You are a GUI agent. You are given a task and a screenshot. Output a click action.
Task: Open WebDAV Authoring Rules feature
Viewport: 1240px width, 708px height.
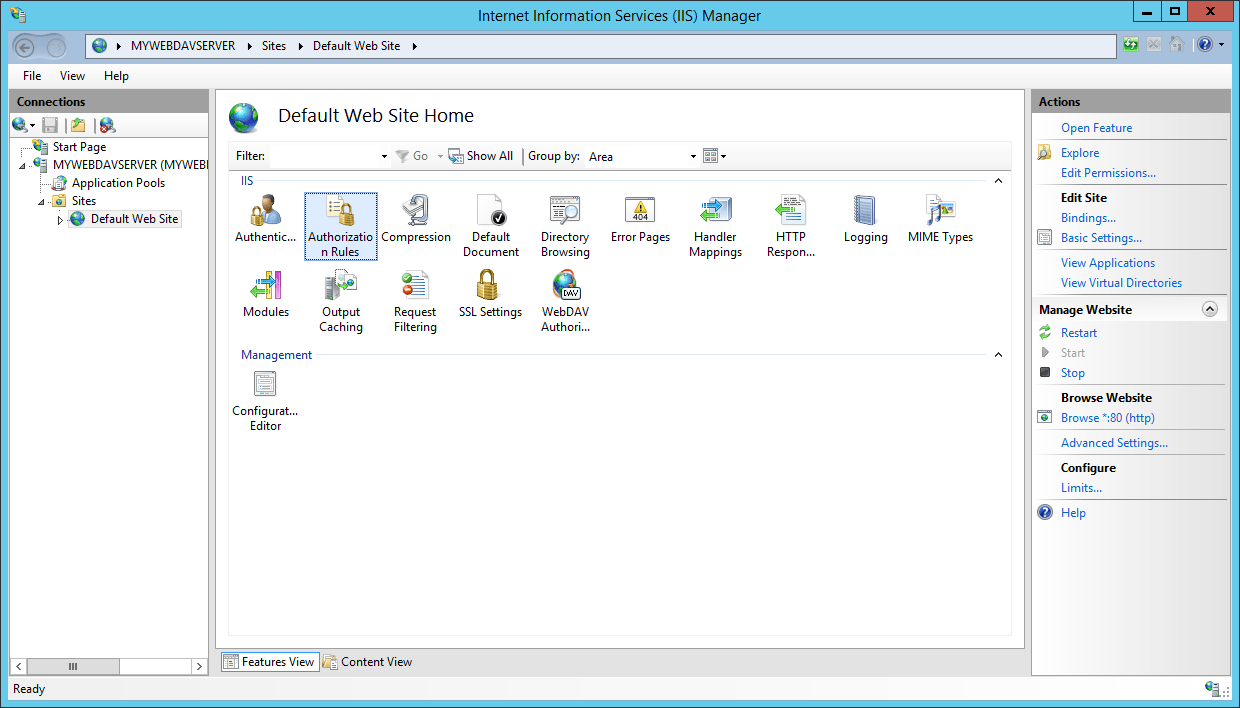coord(565,301)
